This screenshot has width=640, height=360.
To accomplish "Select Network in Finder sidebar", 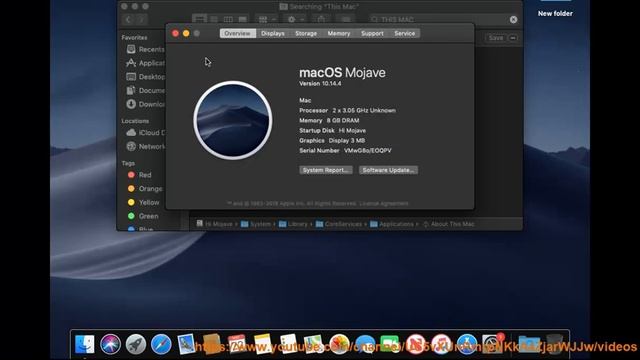I will [145, 146].
